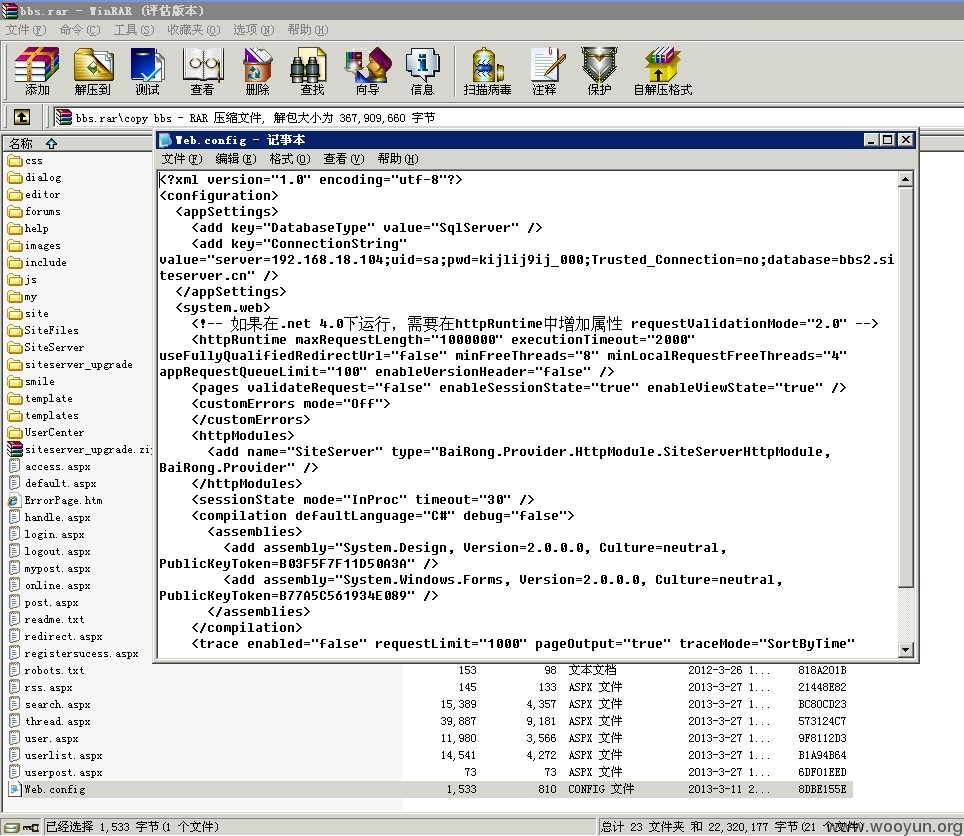Open WinRAR 工具(S) menu
The image size is (964, 836).
coord(134,30)
